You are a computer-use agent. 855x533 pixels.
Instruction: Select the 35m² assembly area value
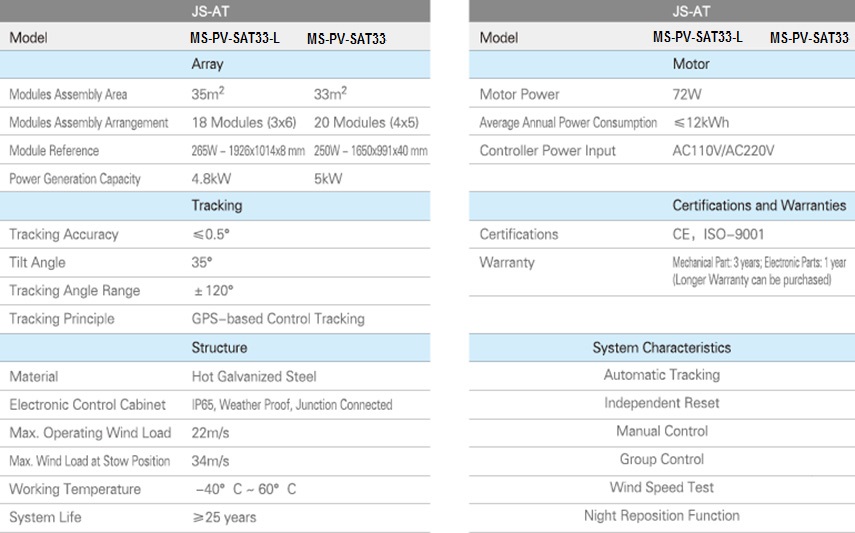coord(210,94)
